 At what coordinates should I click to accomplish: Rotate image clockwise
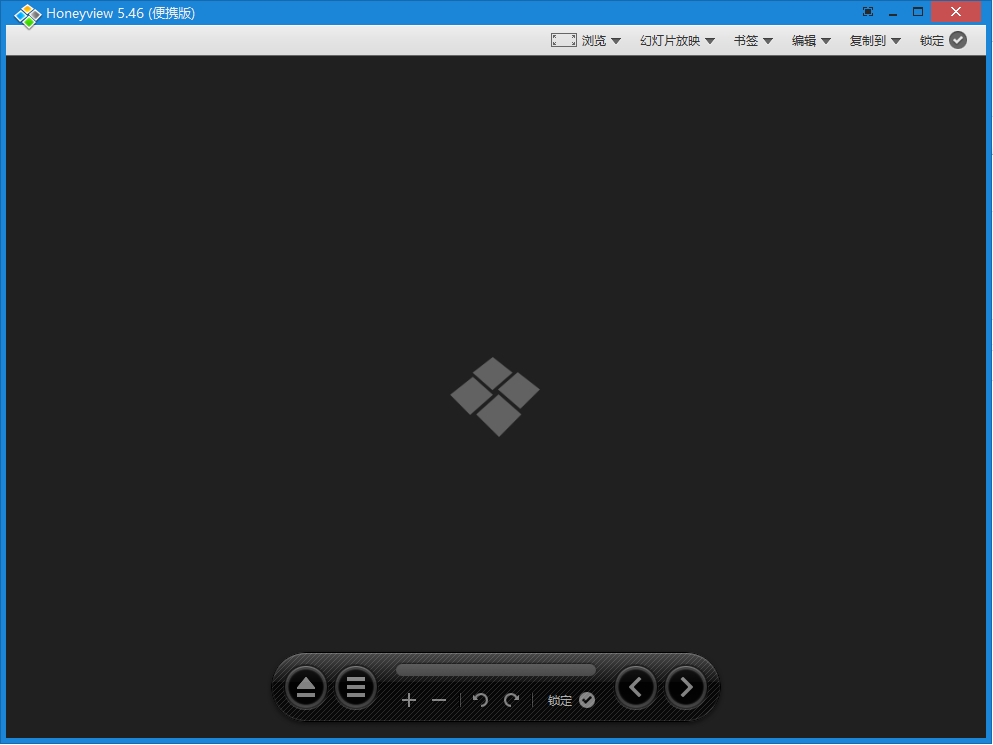point(512,700)
